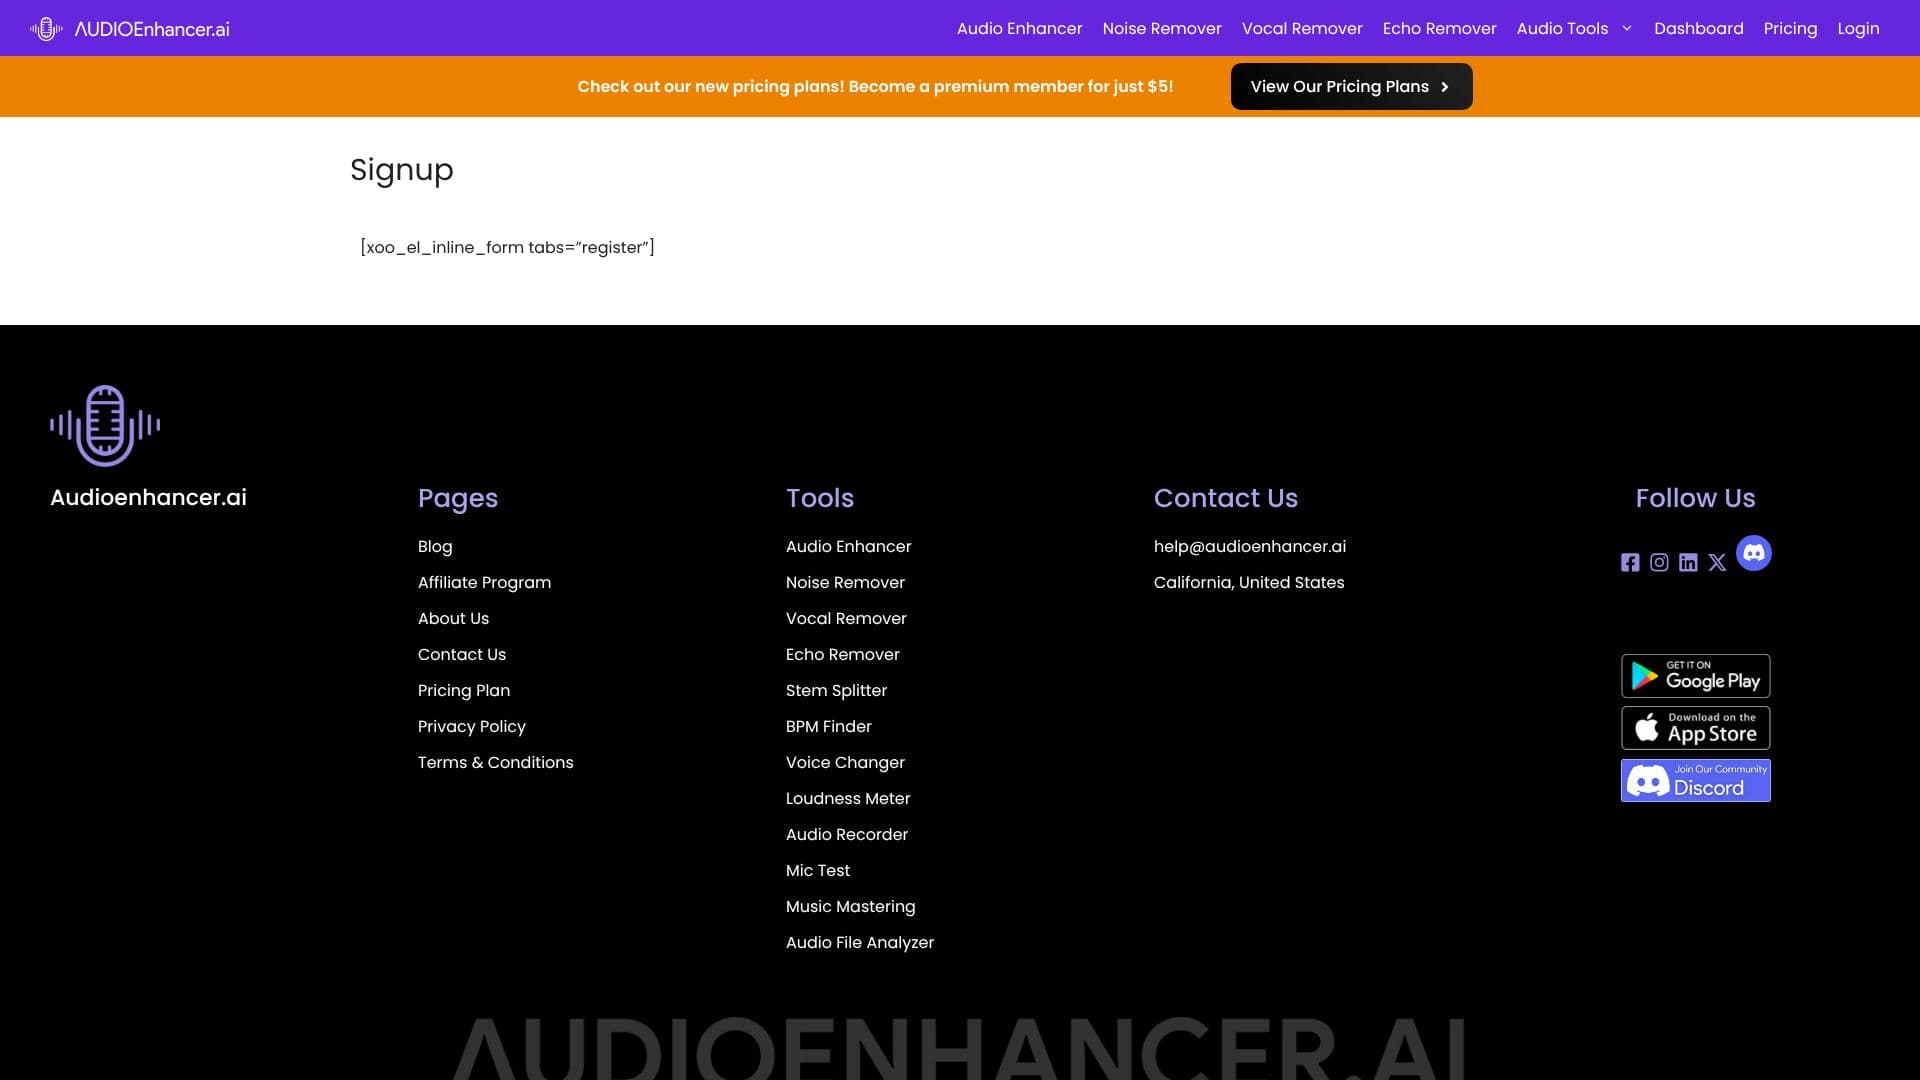
Task: Click the Get it on Google Play badge
Action: tap(1695, 676)
